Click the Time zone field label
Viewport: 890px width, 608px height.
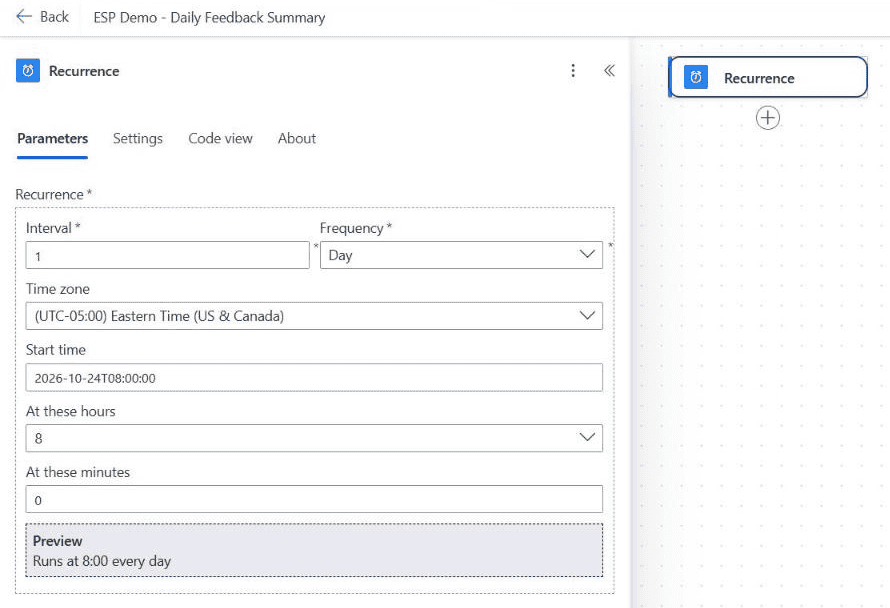(x=58, y=289)
